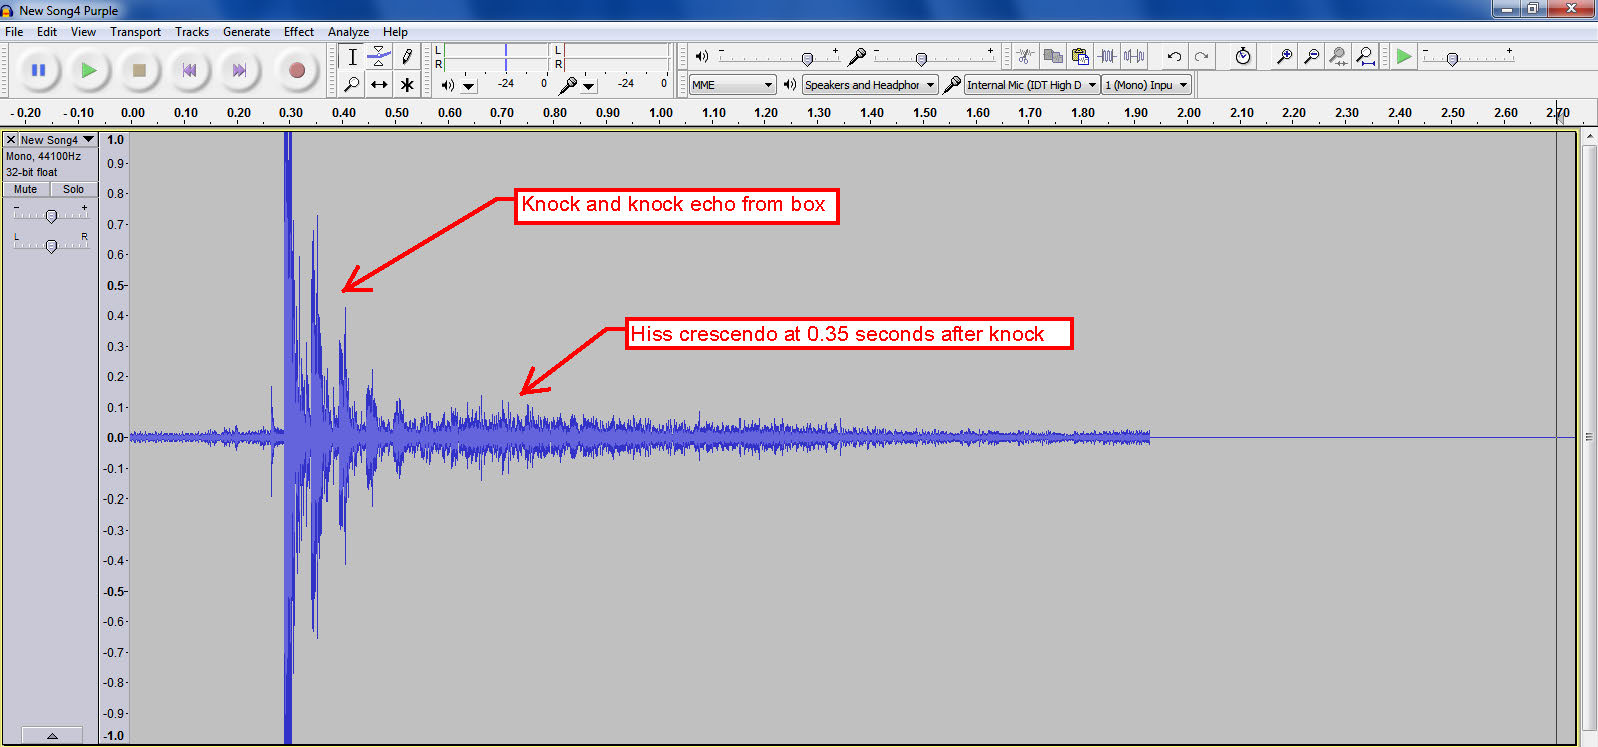Open the File menu
The image size is (1598, 747).
[14, 32]
